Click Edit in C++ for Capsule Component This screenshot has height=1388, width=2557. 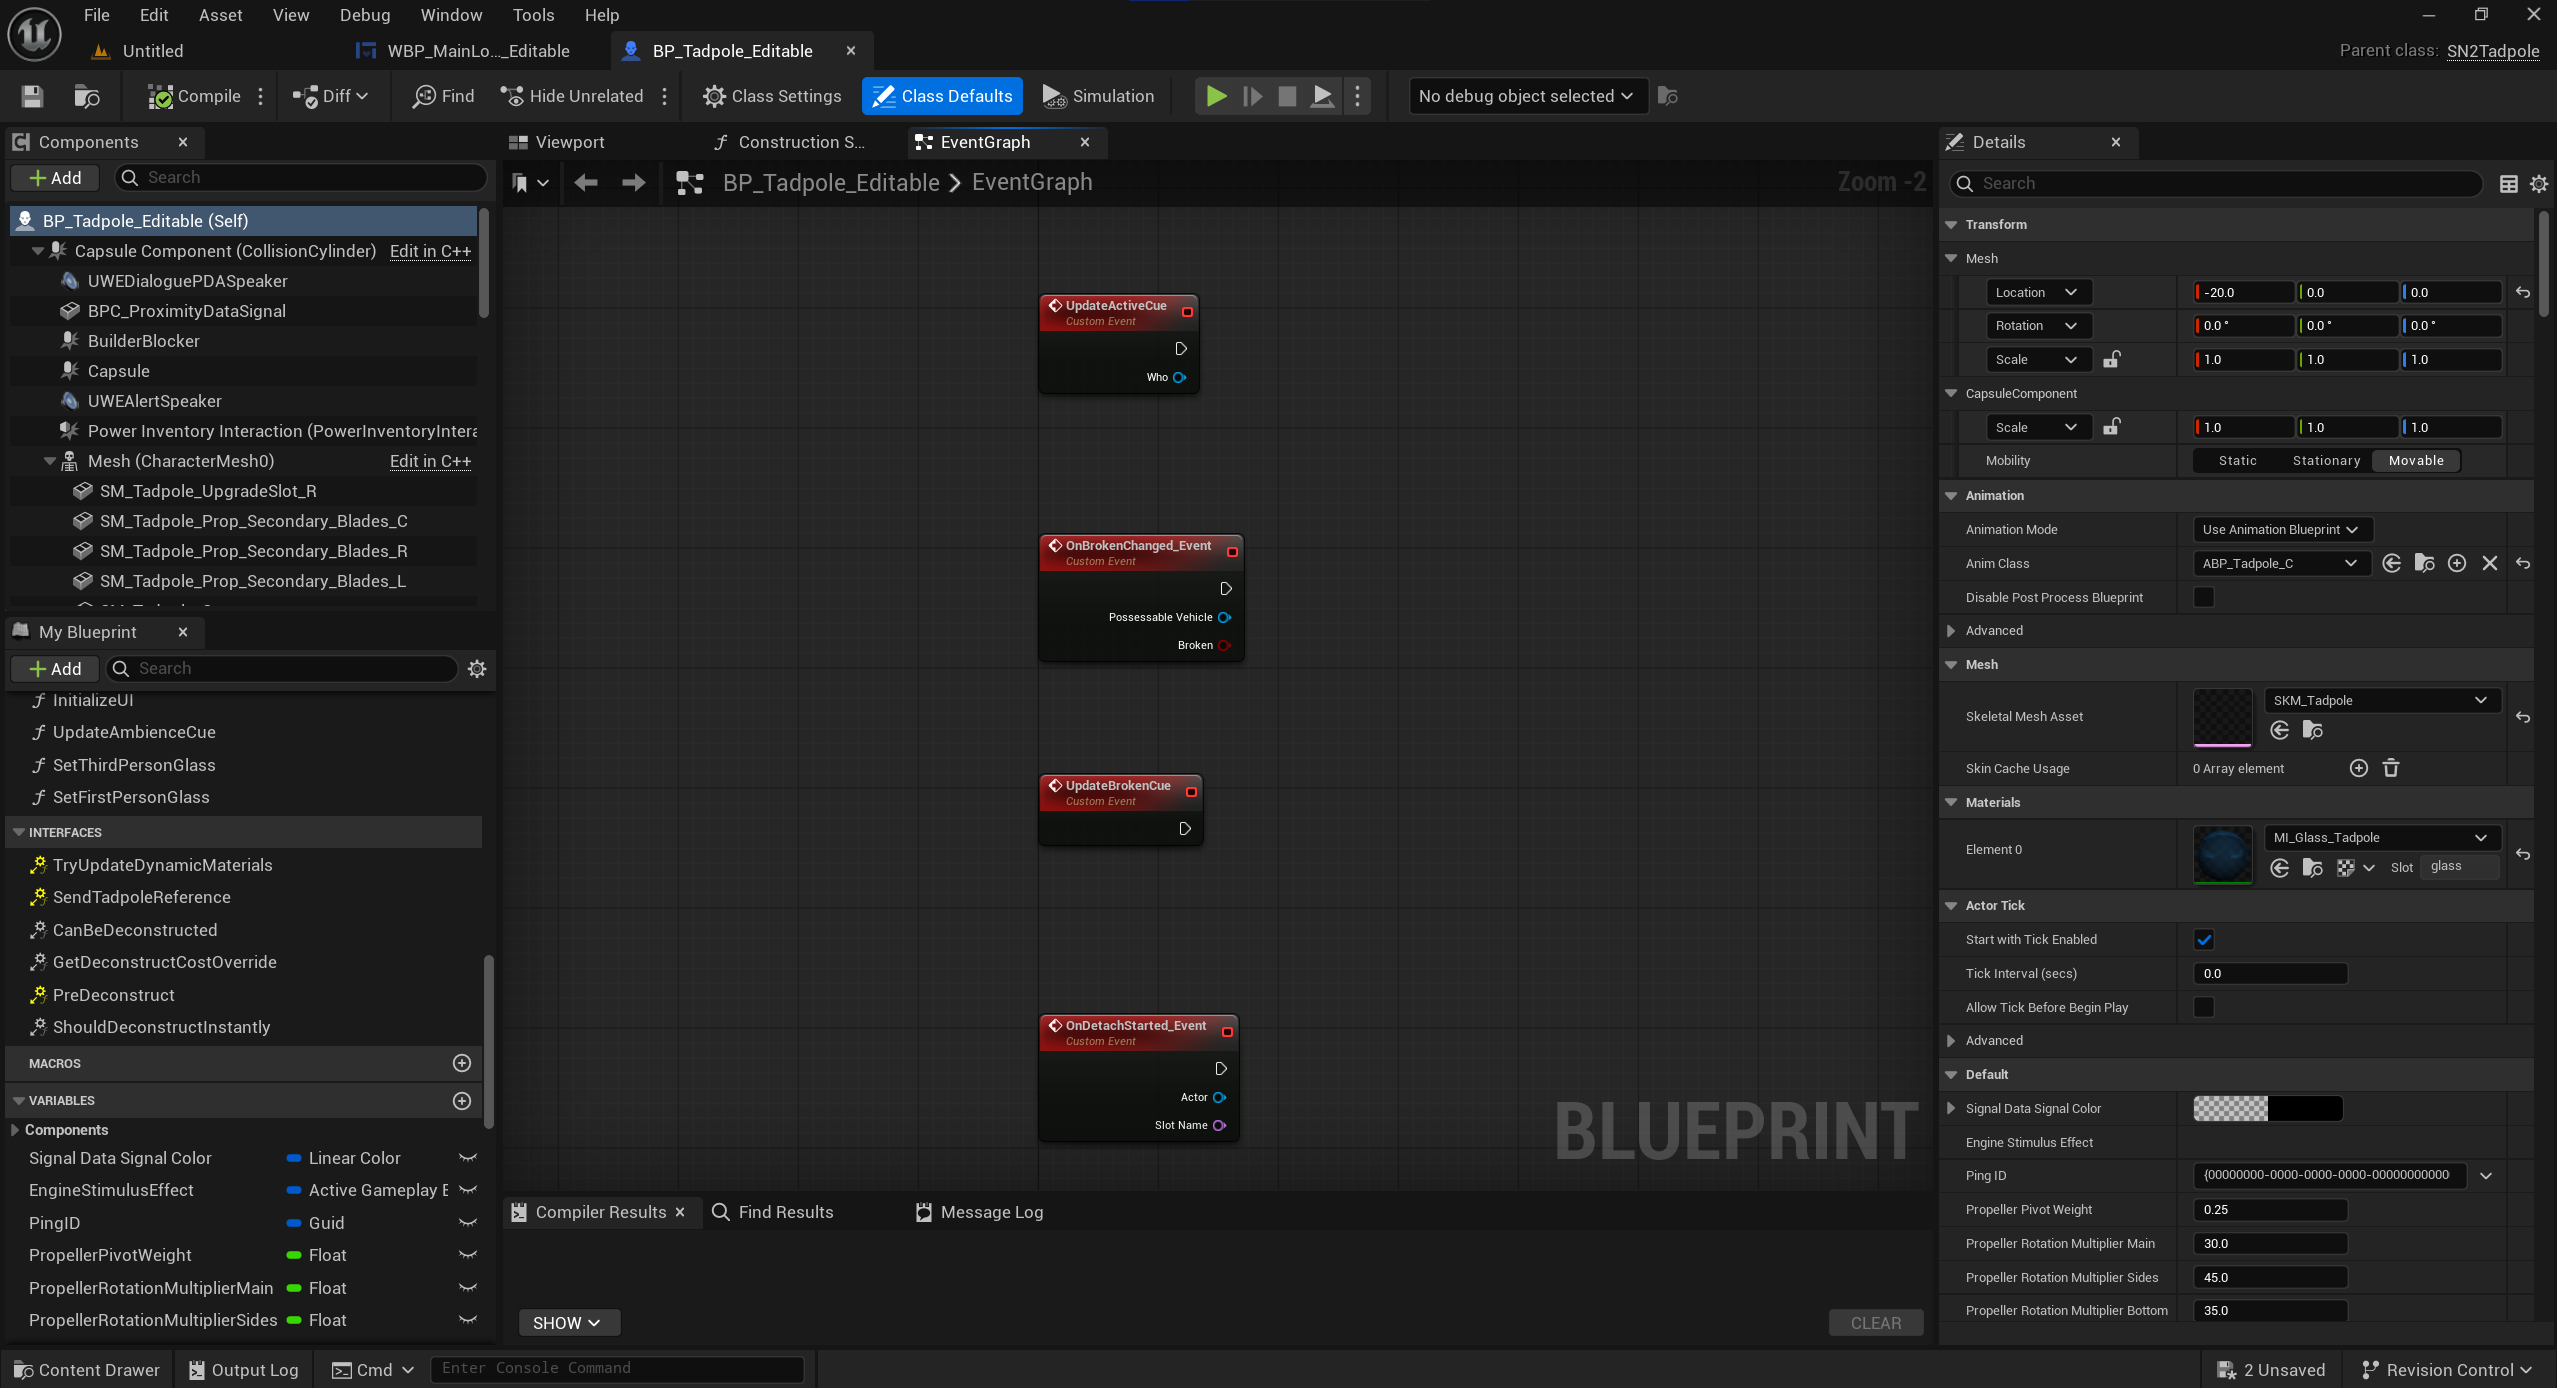[430, 251]
